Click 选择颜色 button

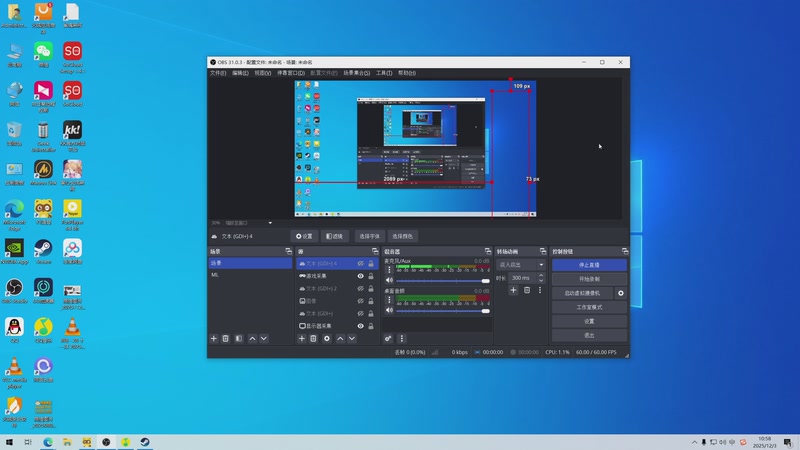coord(403,236)
